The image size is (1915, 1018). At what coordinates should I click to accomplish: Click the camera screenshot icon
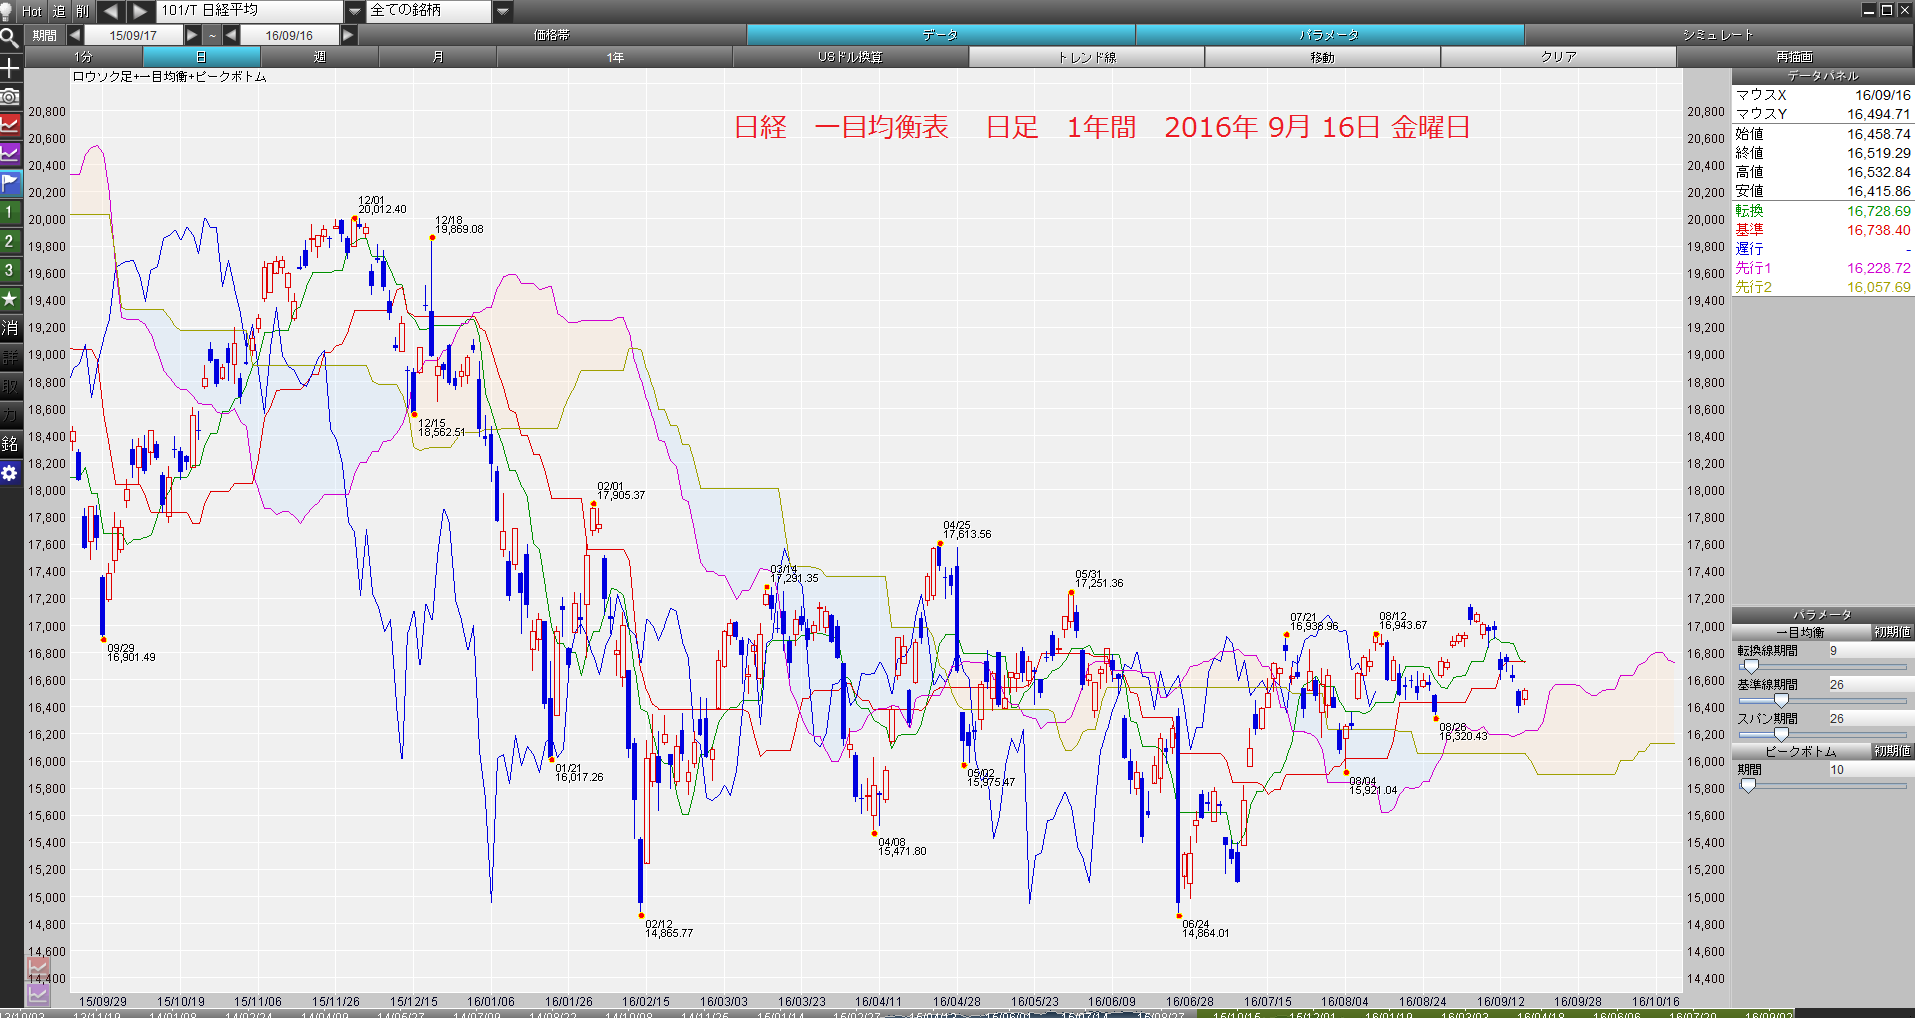(10, 96)
